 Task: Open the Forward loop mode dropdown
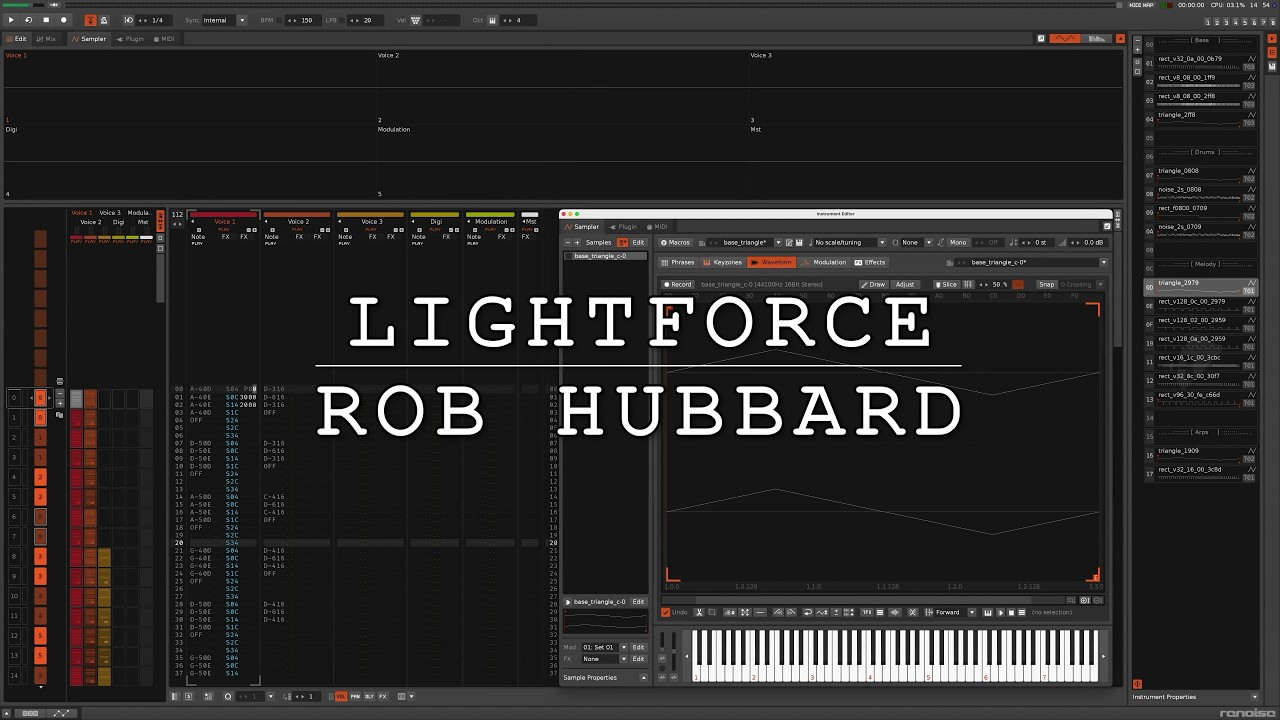pos(951,612)
